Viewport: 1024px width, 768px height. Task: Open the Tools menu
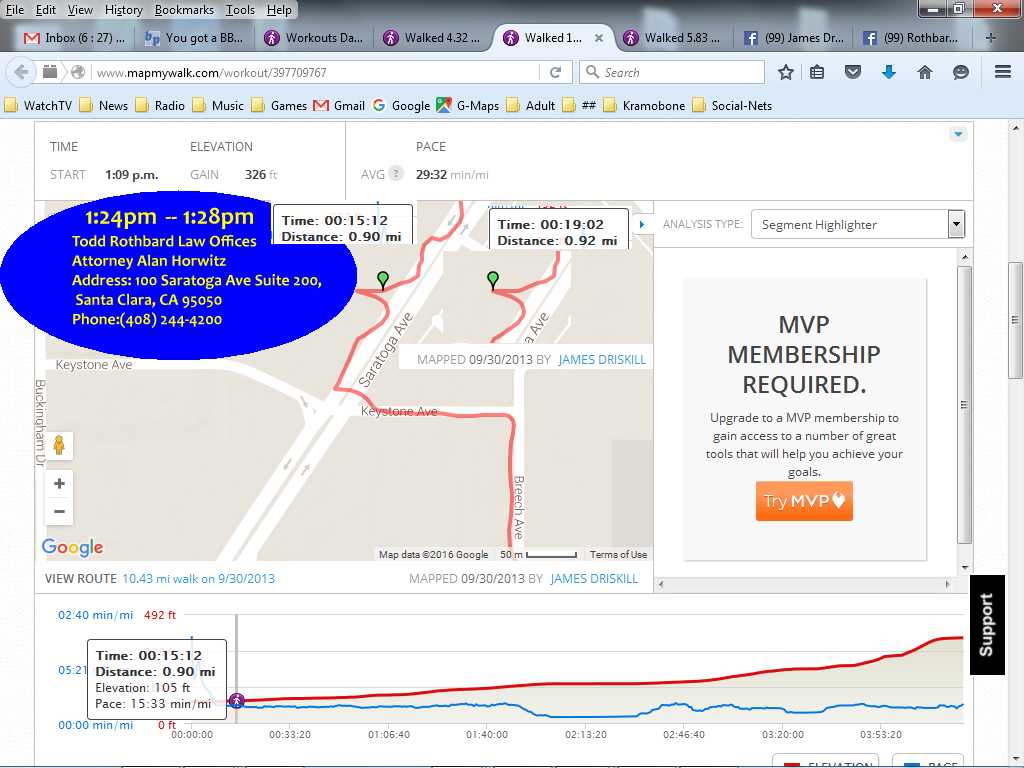click(240, 10)
